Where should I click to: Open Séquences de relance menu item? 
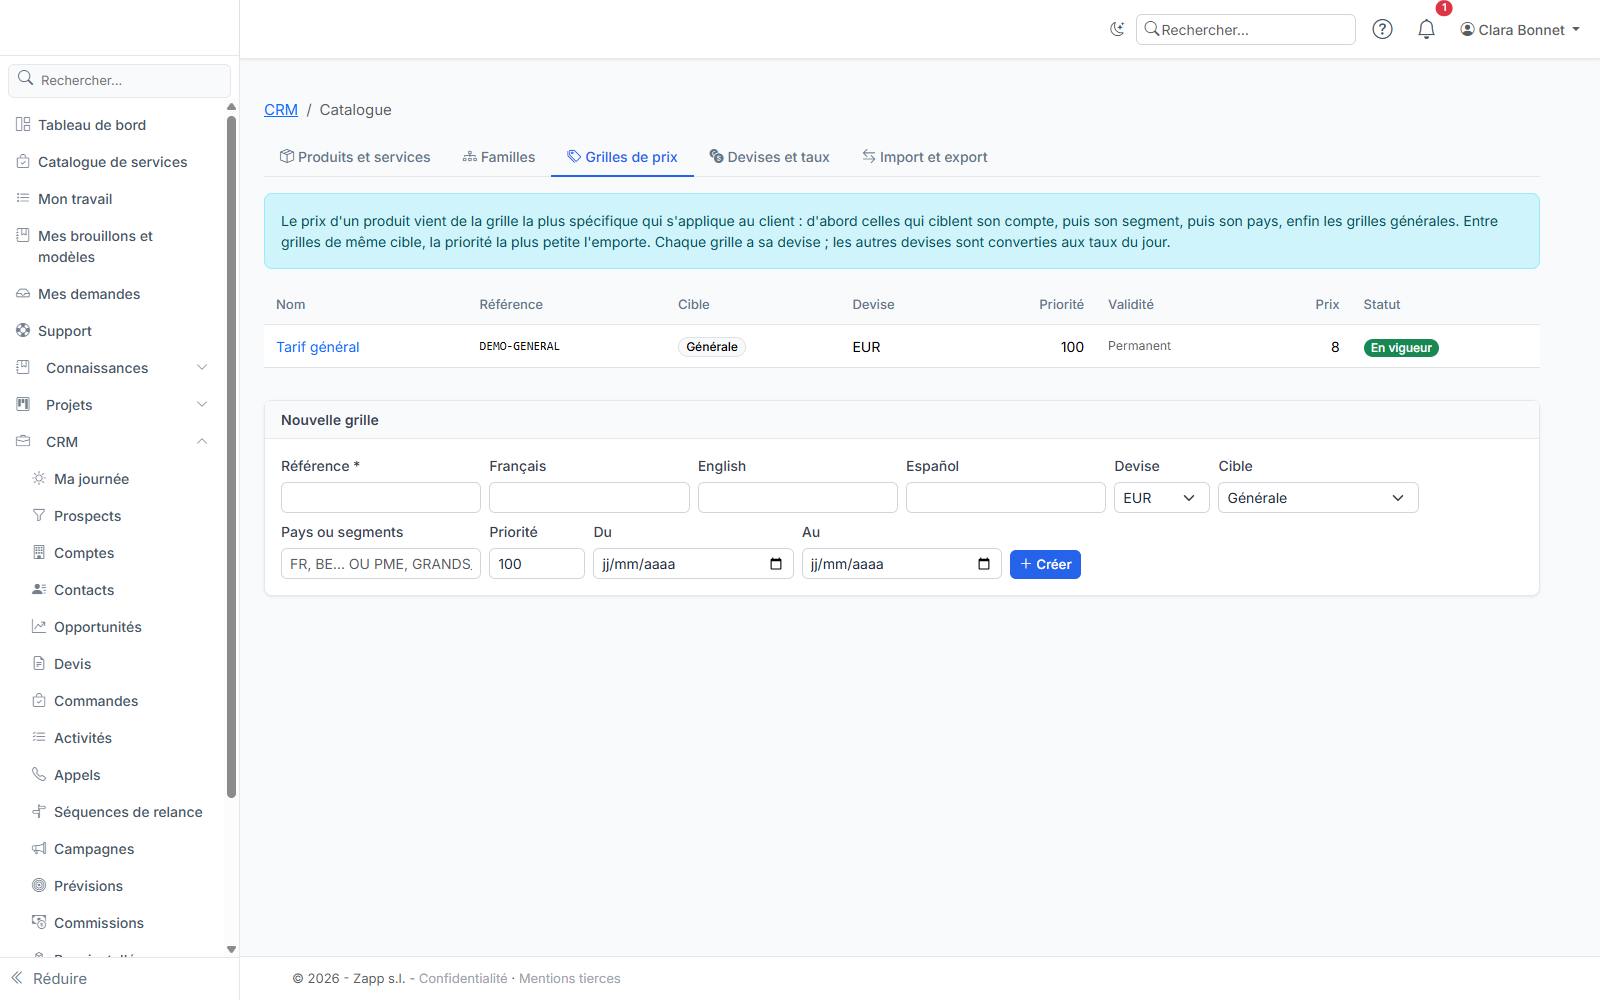pyautogui.click(x=128, y=812)
